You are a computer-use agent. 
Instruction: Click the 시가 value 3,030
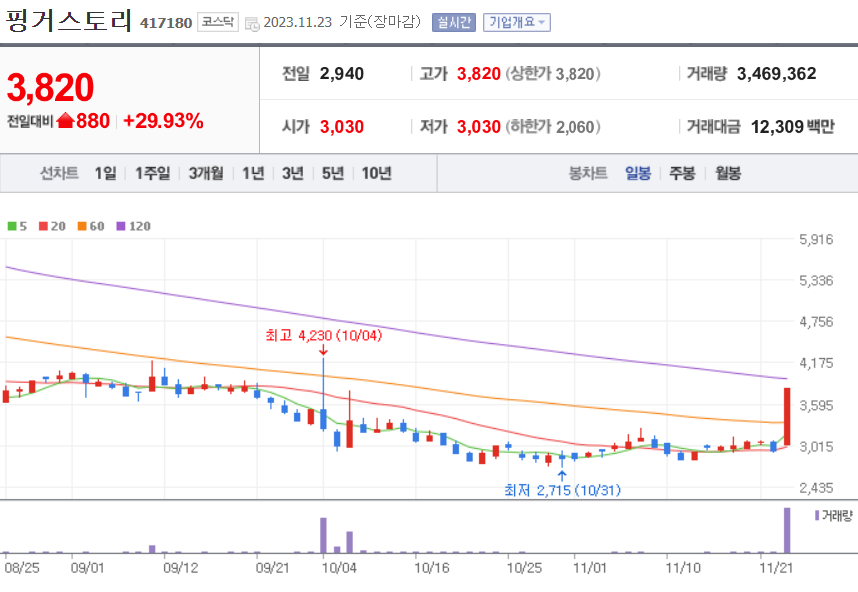coord(341,127)
